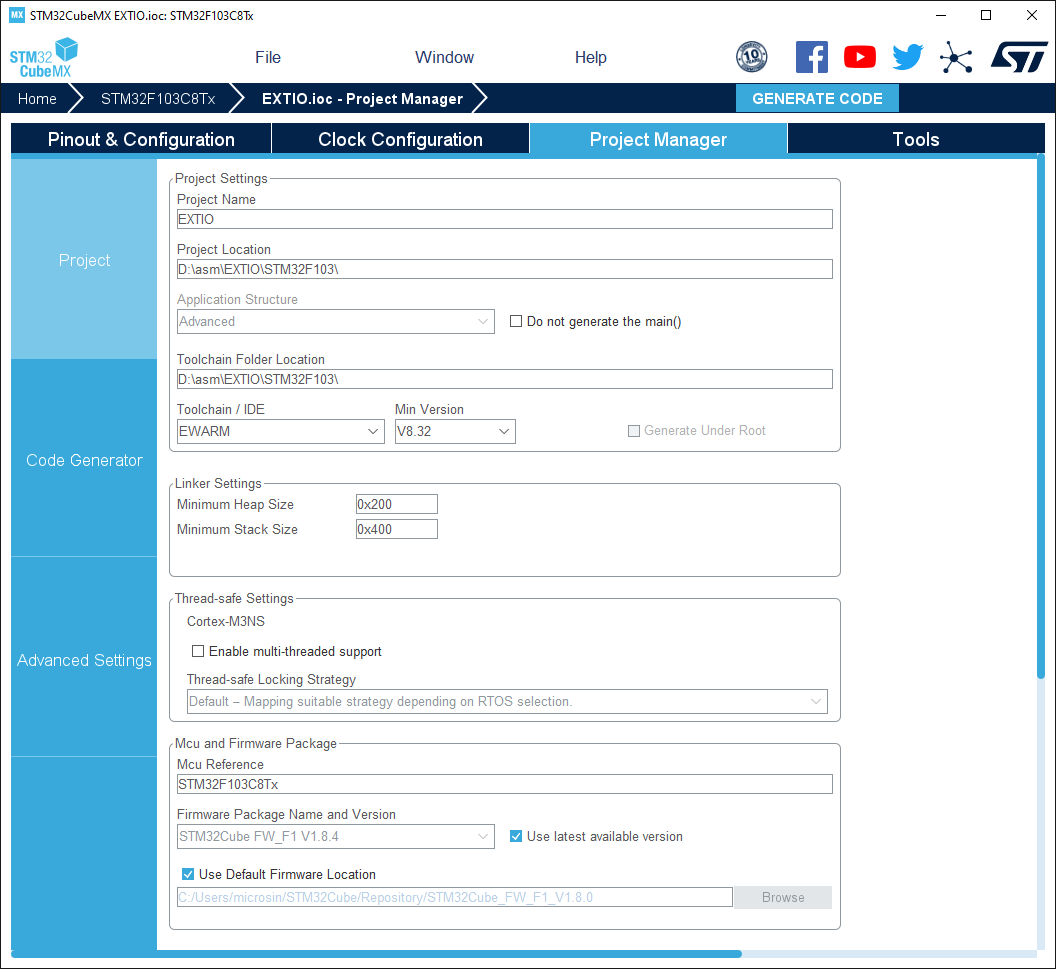Click the firmware repository path field
1056x969 pixels.
pyautogui.click(x=455, y=897)
